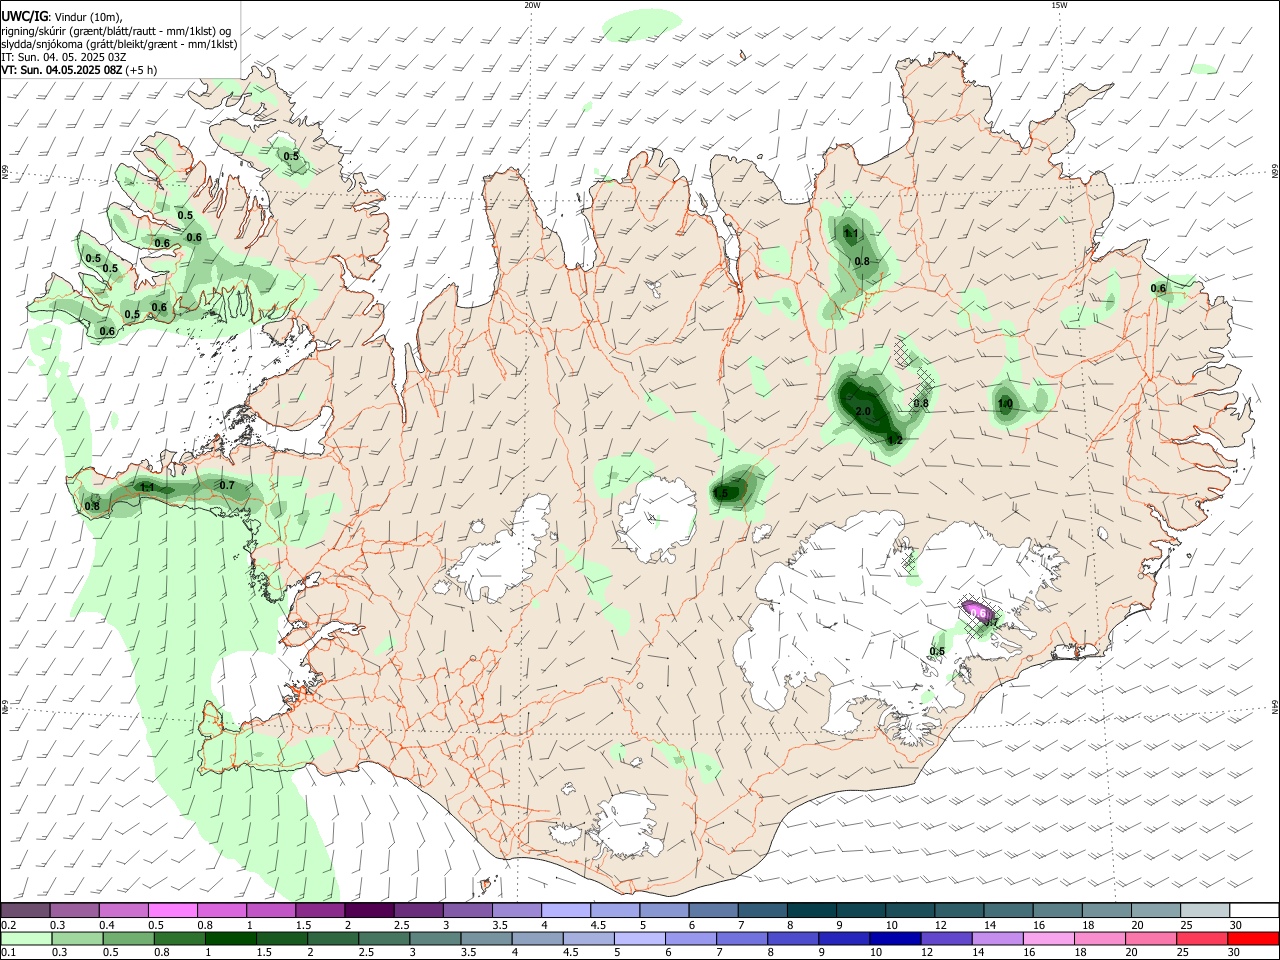1280x960 pixels.
Task: Click the '1.1' value on Snæfellsnes peninsula
Action: (x=147, y=487)
